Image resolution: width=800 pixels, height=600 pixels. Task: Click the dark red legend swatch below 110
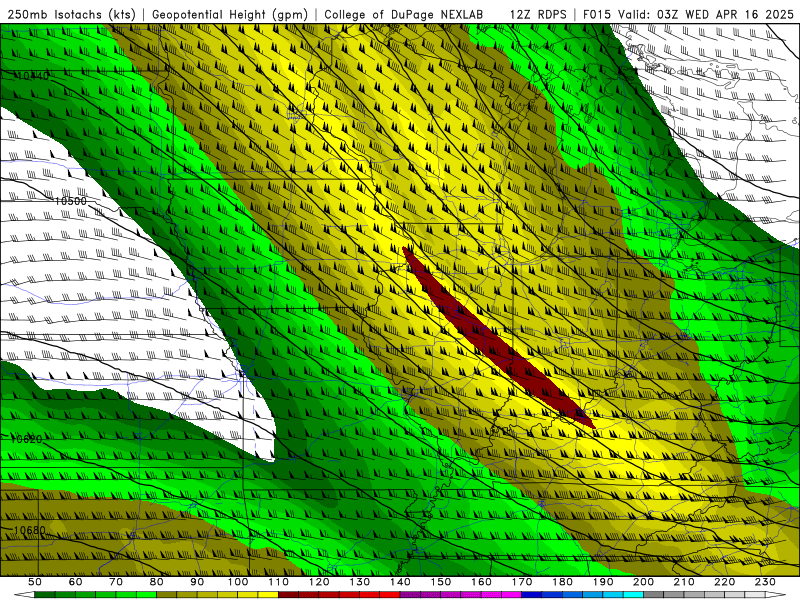(288, 595)
